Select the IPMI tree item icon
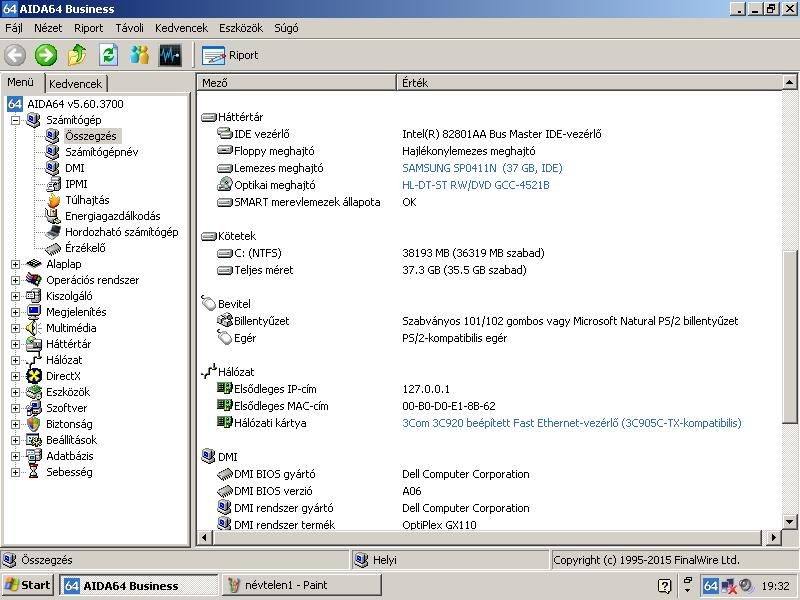 pos(52,184)
